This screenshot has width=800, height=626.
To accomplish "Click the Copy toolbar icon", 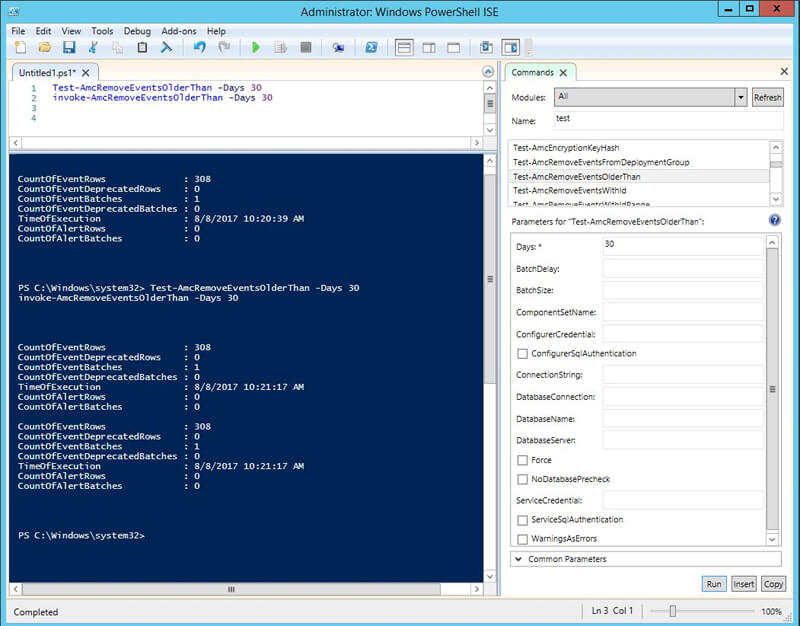I will [x=117, y=48].
